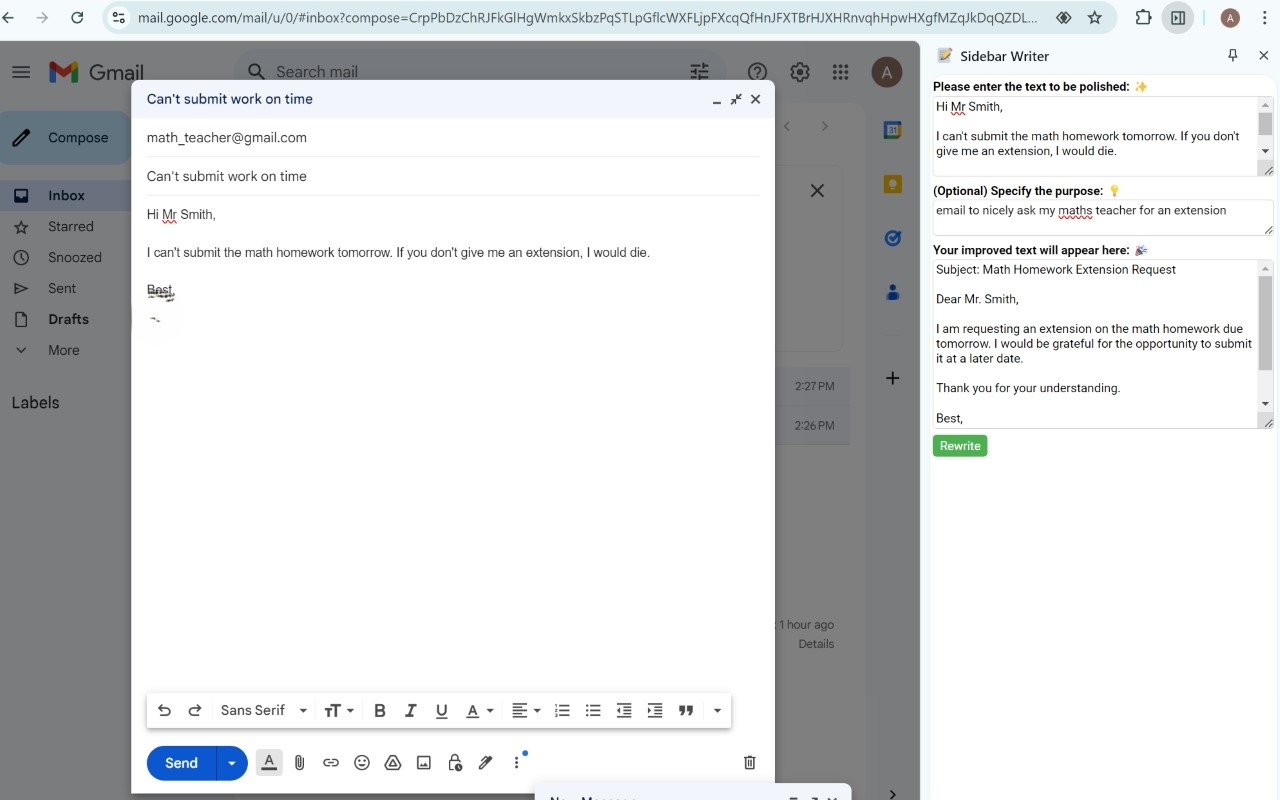Open the Inbox folder

66,196
